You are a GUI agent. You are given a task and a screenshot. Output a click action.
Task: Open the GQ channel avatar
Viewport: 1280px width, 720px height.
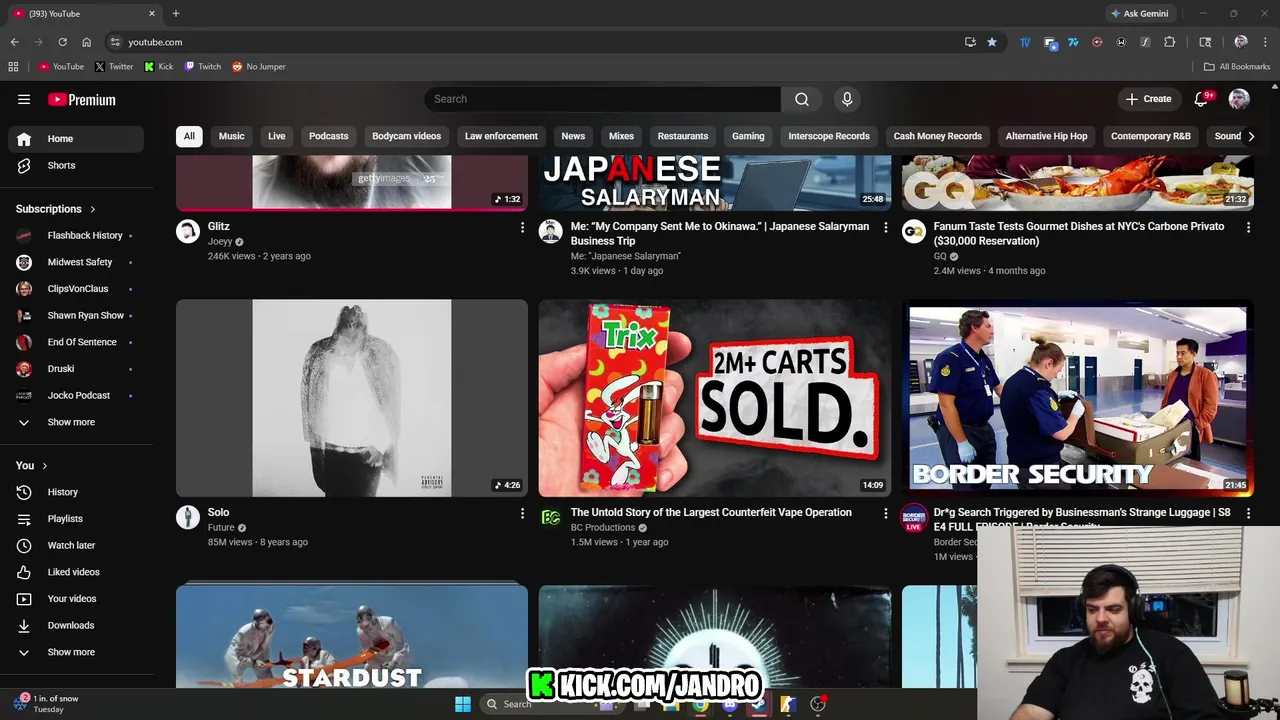coord(913,232)
